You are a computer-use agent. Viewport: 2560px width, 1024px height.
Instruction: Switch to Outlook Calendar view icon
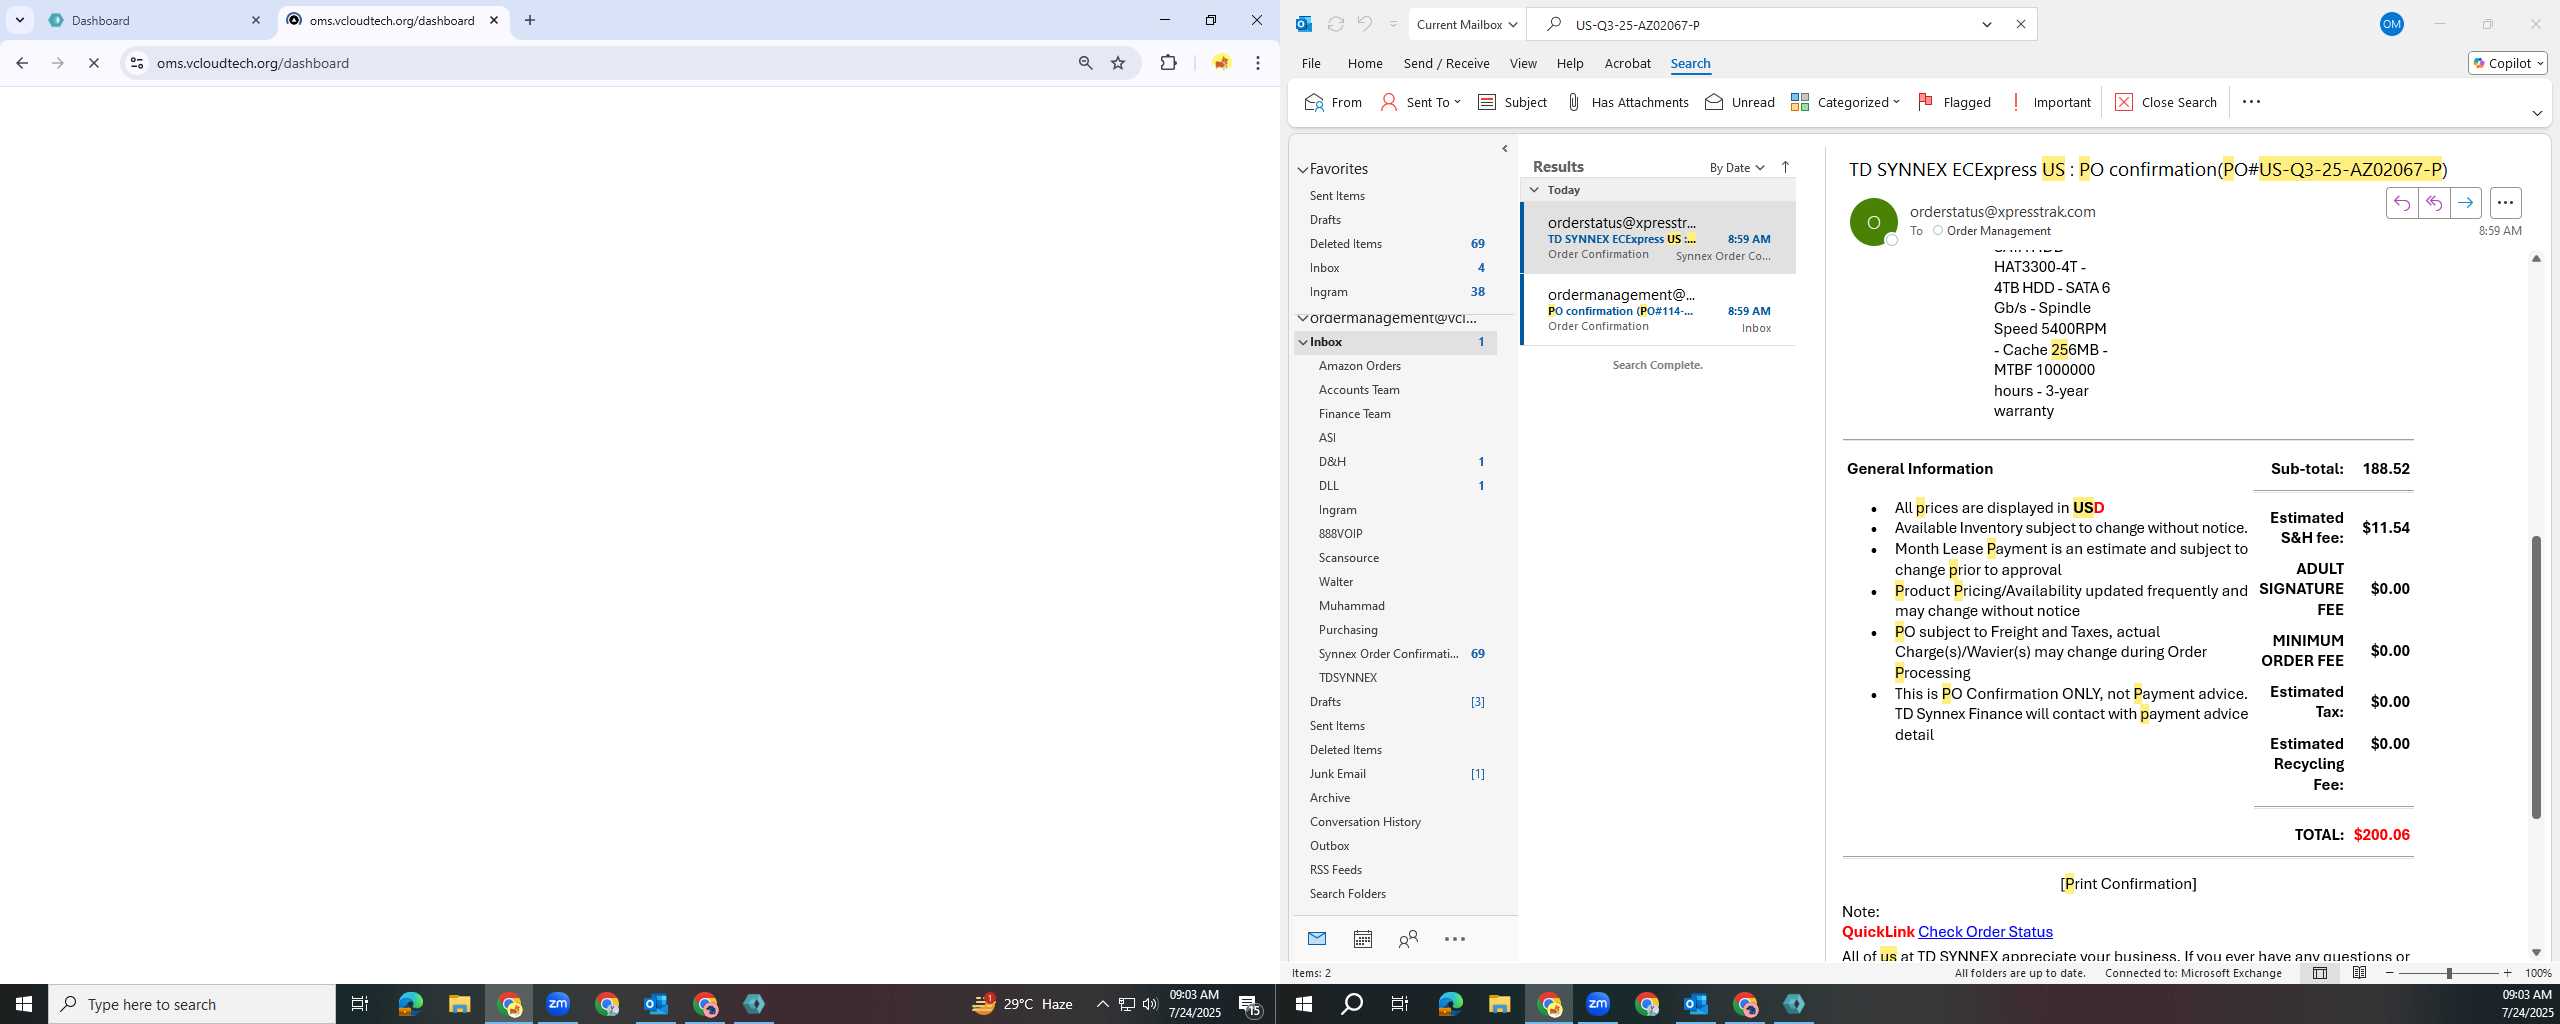pyautogui.click(x=1362, y=939)
